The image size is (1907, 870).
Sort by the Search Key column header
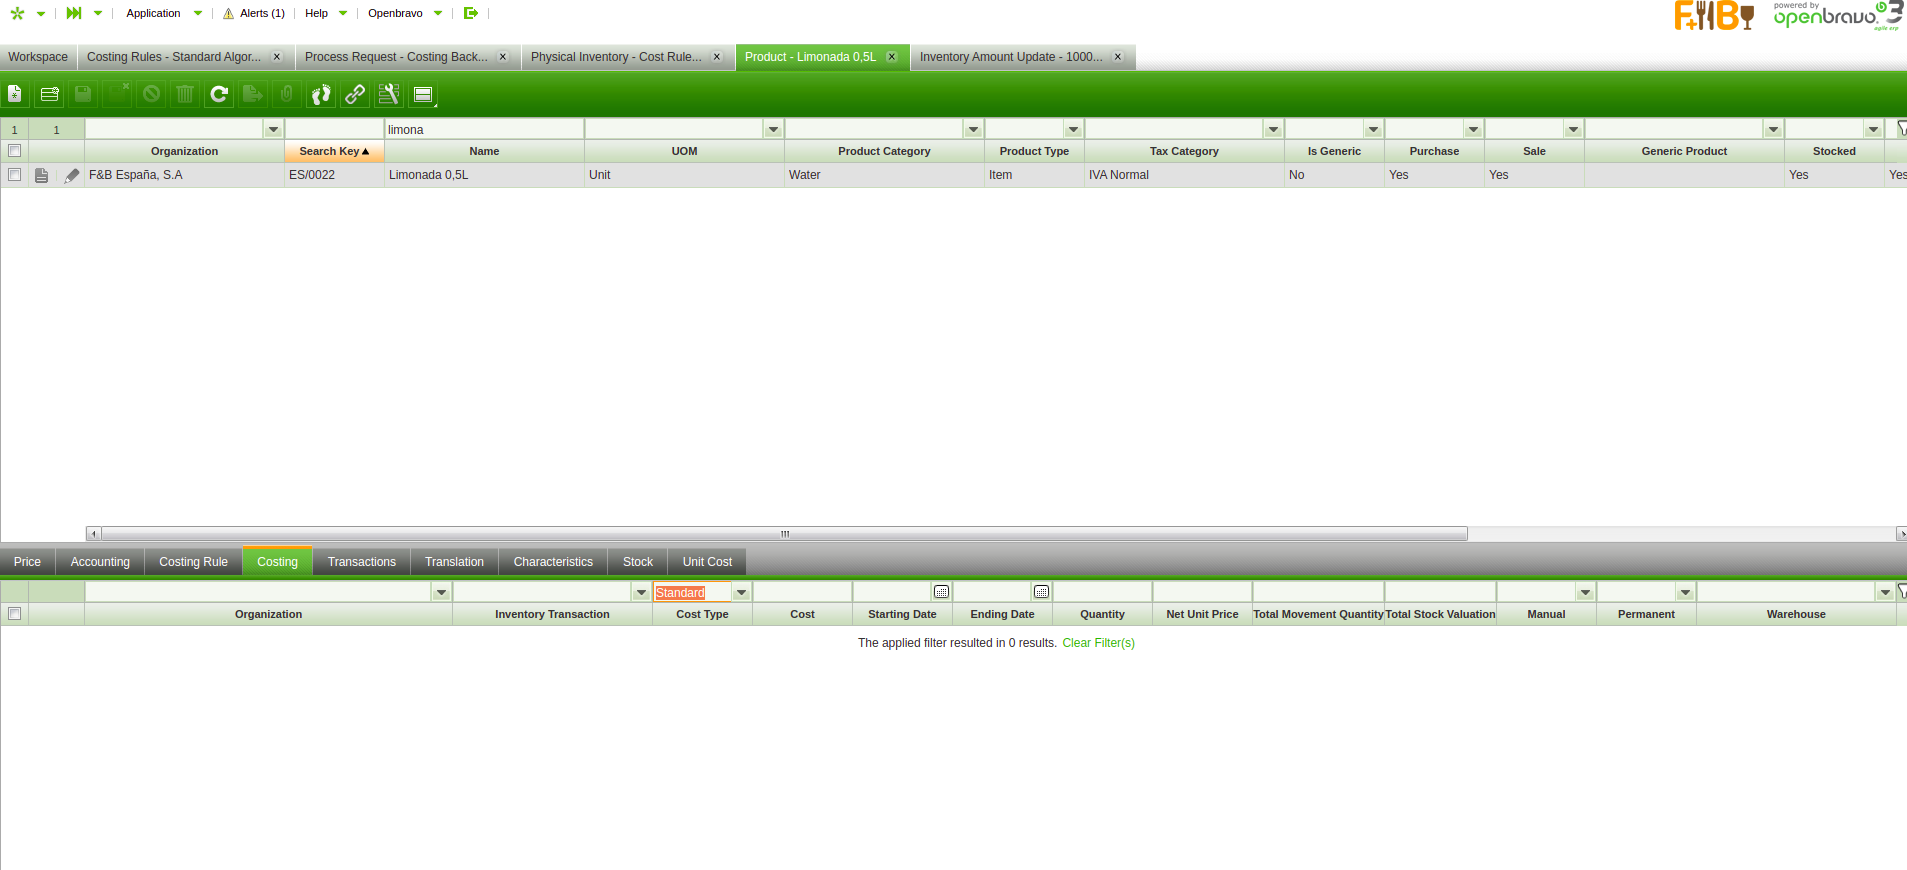tap(334, 151)
